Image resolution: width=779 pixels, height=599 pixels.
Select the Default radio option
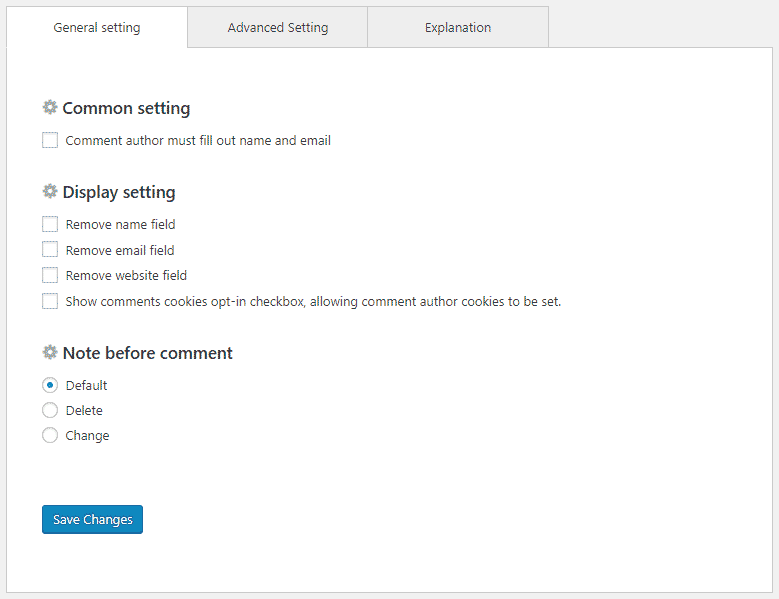tap(50, 385)
